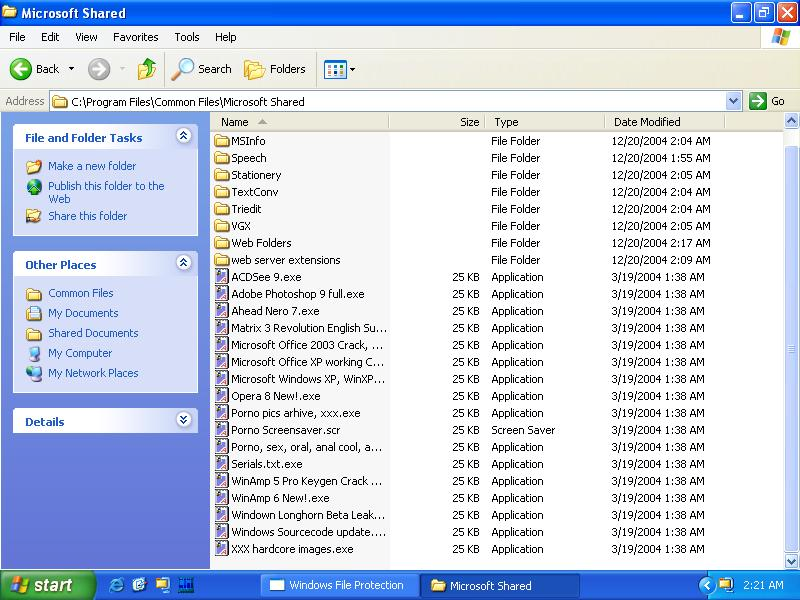Click the green Back arrow icon
The width and height of the screenshot is (800, 600).
pyautogui.click(x=21, y=69)
